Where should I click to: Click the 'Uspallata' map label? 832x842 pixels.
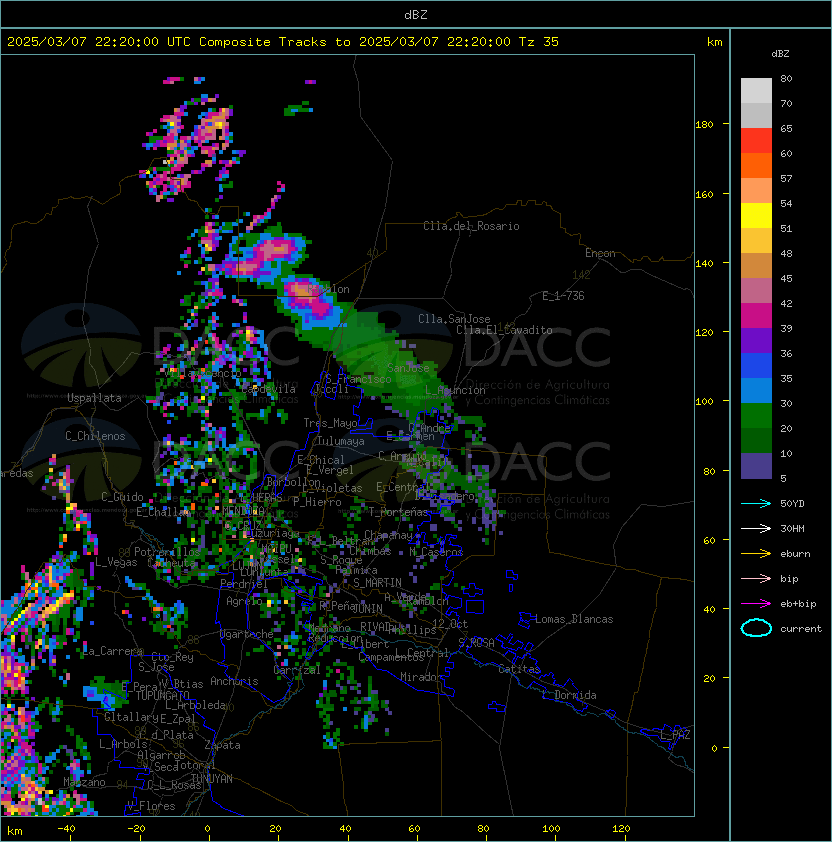click(94, 398)
